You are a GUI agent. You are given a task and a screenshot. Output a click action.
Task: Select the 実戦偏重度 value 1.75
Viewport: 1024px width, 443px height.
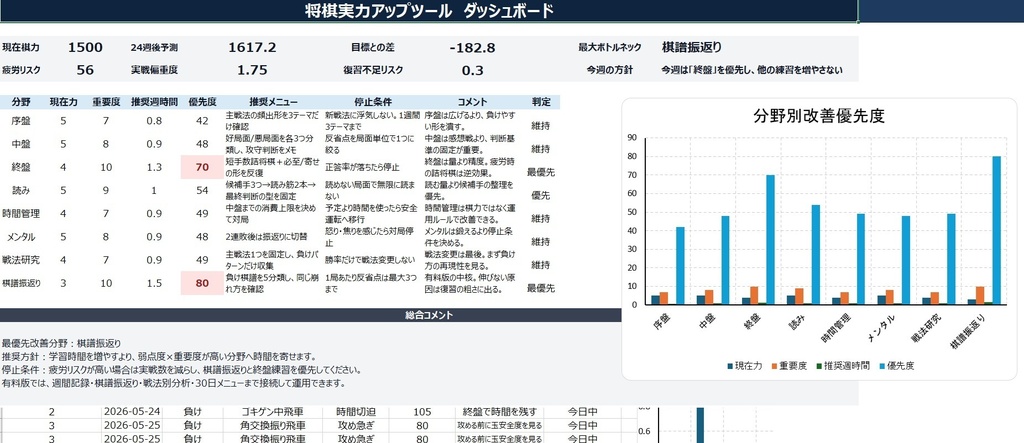click(252, 70)
